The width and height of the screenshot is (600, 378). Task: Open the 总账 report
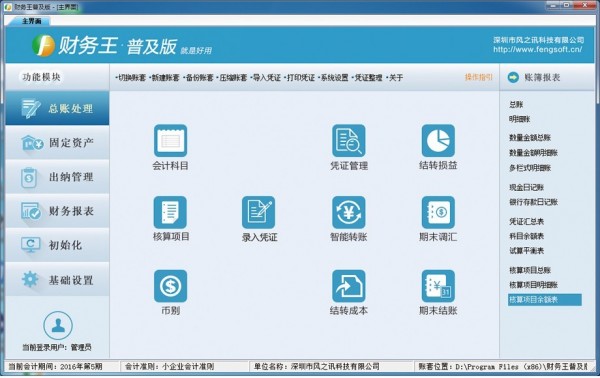pyautogui.click(x=516, y=104)
